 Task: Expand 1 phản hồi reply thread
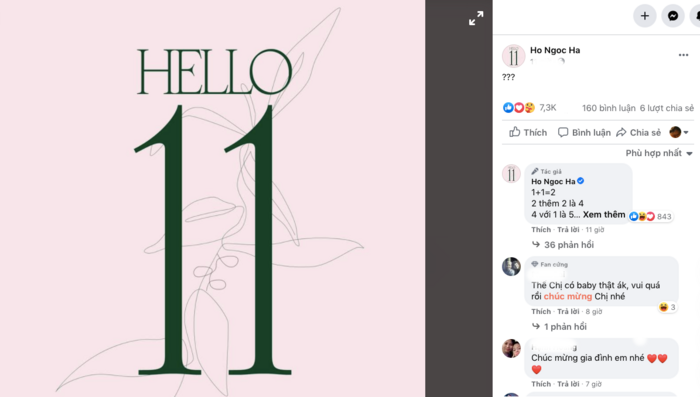559,326
